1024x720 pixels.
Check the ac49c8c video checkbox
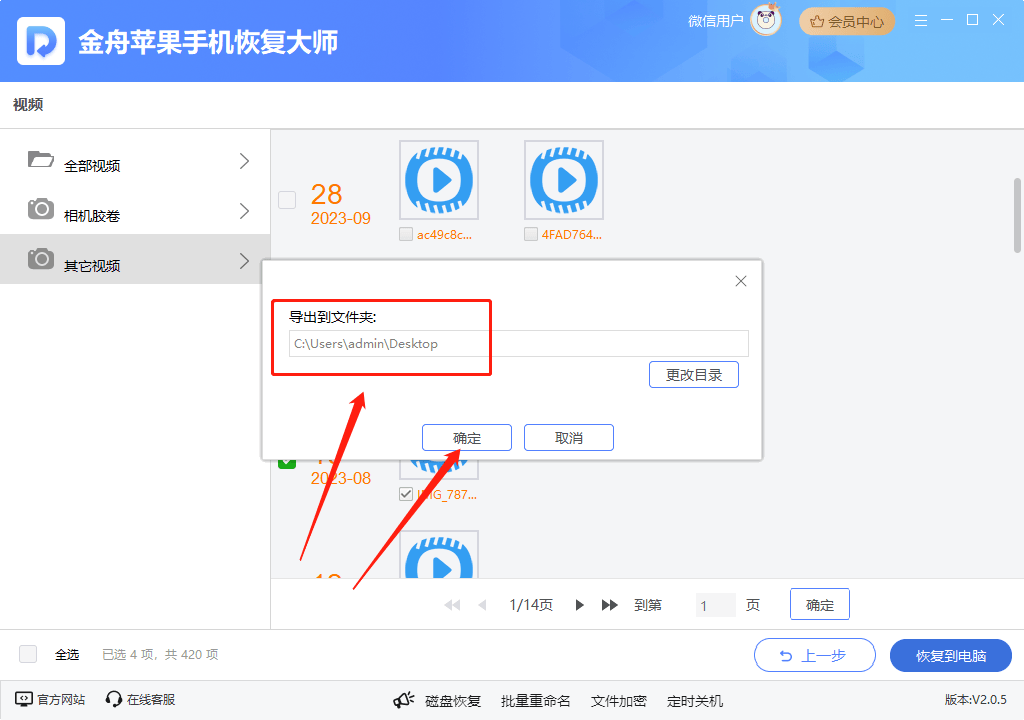406,234
